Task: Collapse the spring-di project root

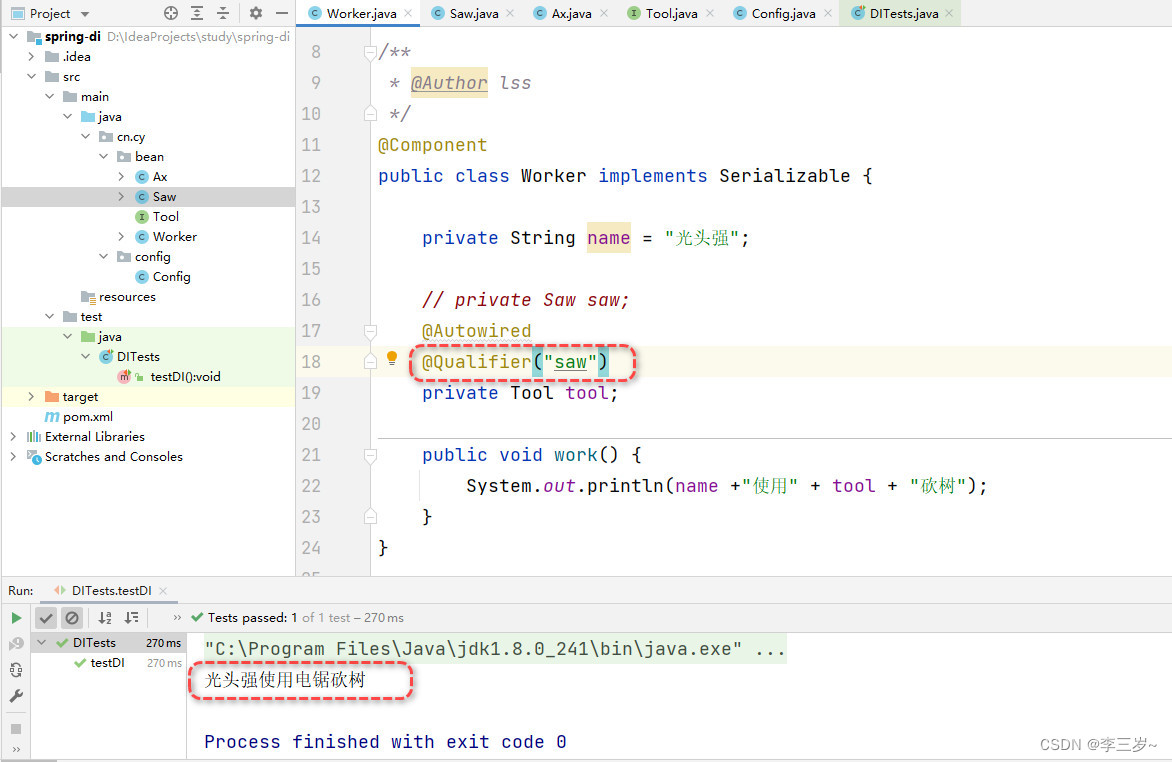Action: point(13,36)
